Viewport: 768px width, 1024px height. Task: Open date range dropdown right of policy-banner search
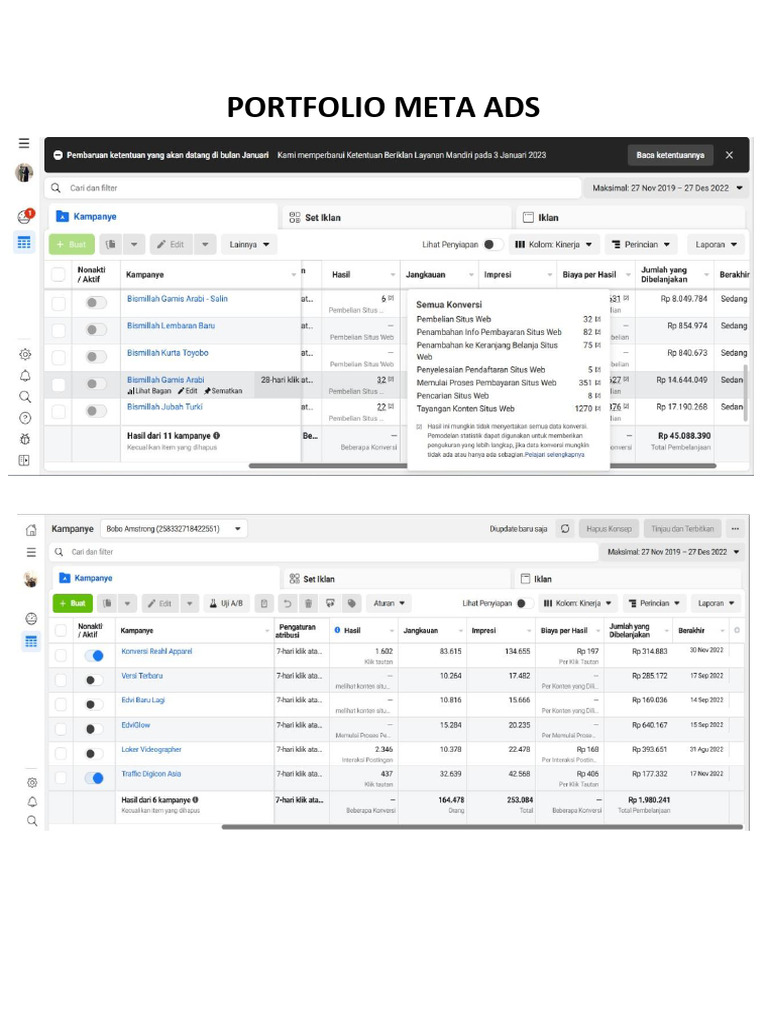[x=667, y=188]
